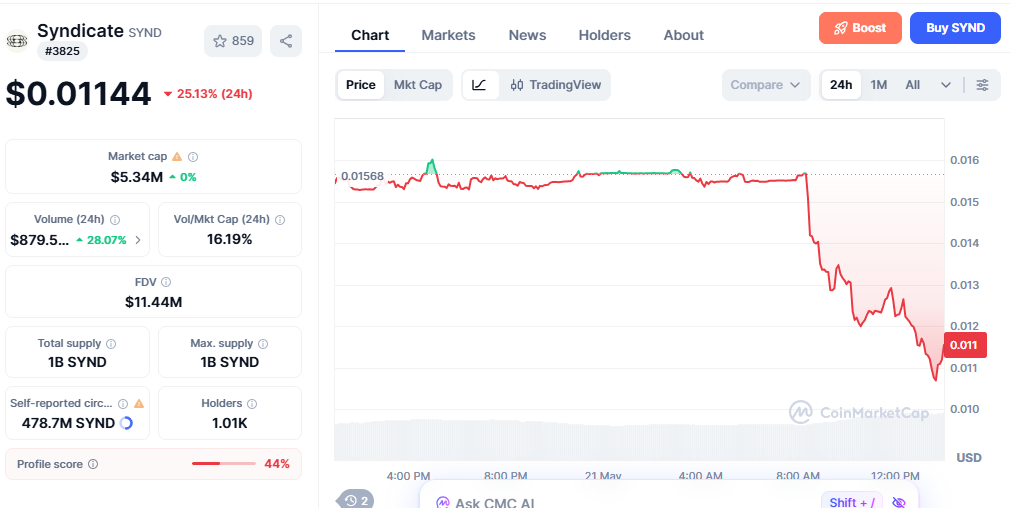Click the Buy SYND button

point(955,28)
